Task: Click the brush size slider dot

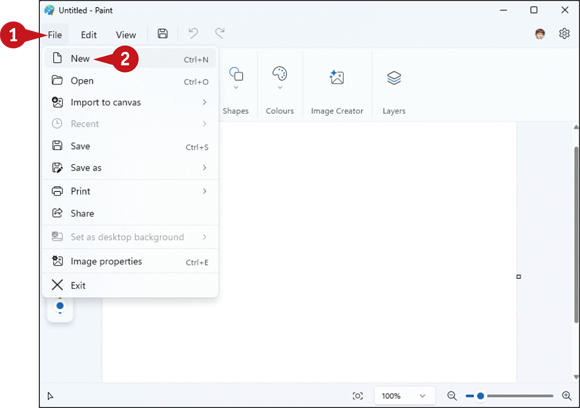Action: (x=60, y=306)
